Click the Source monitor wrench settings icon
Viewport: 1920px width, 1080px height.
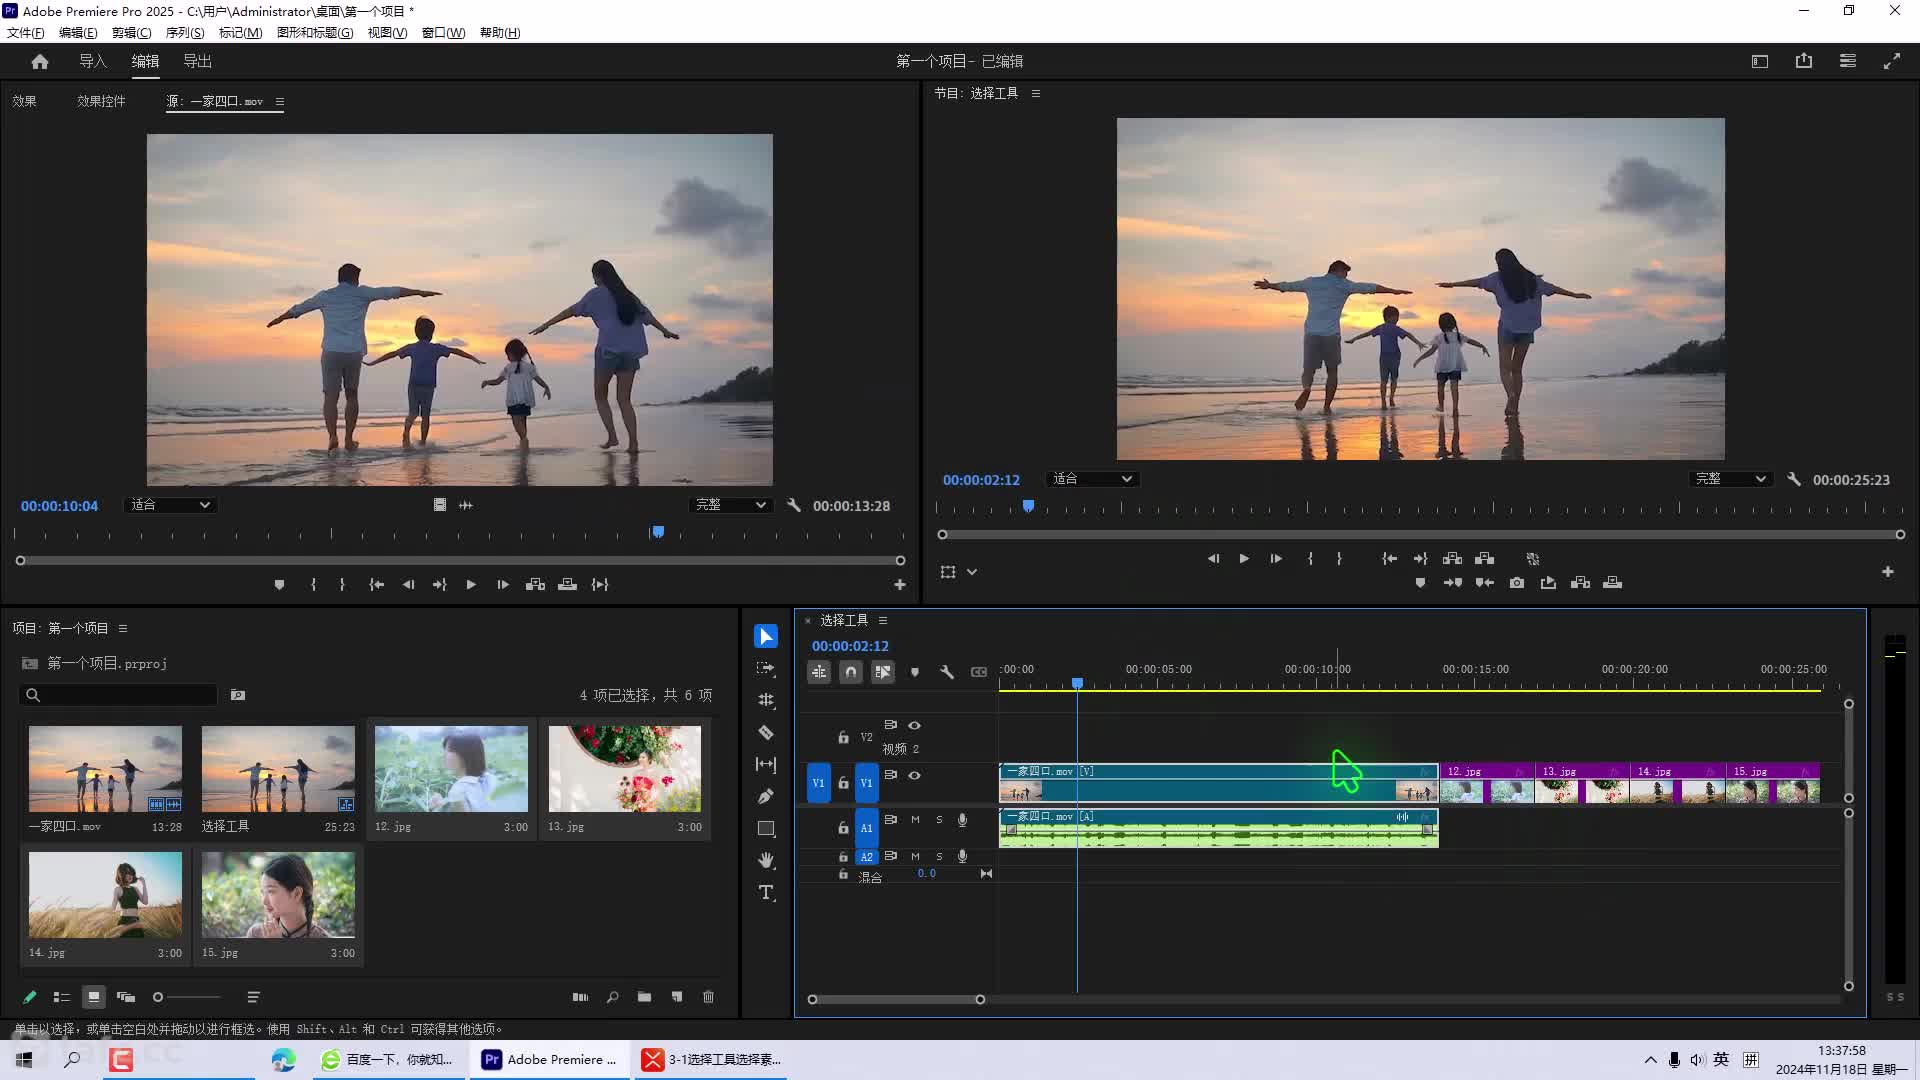click(x=794, y=505)
